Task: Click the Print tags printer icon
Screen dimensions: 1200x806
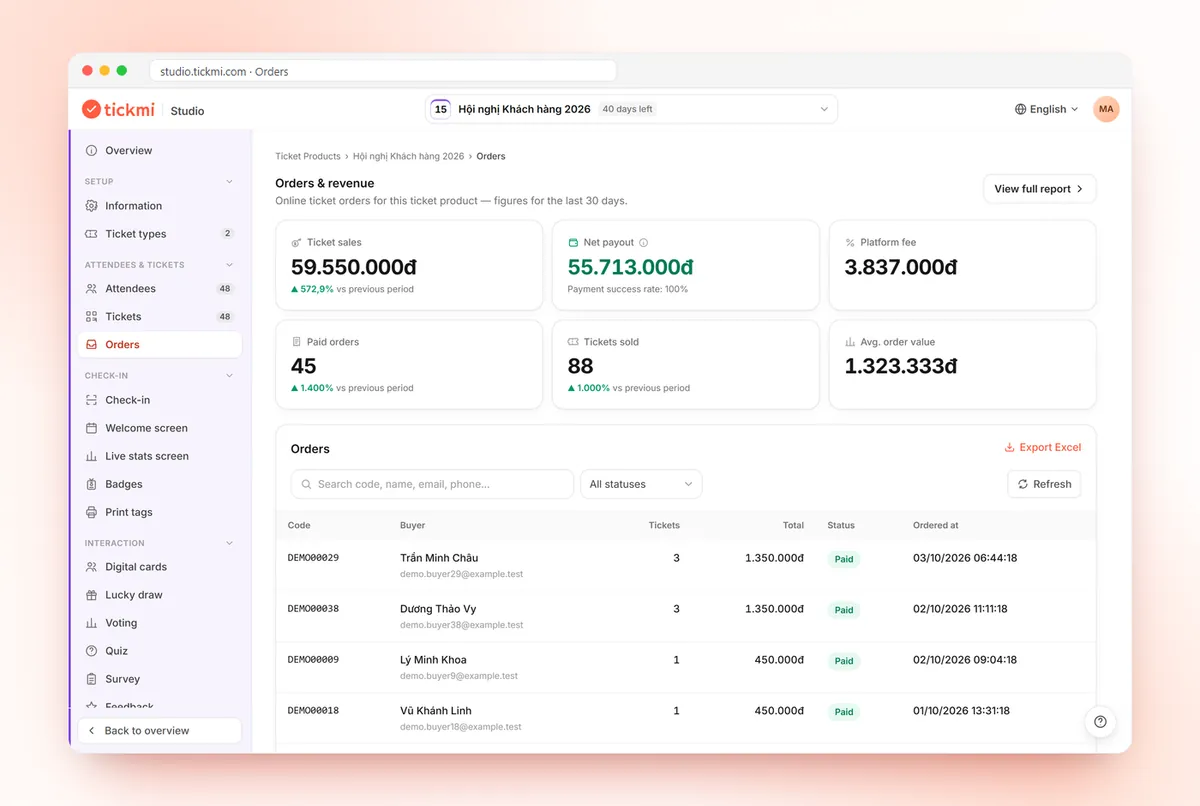Action: point(92,512)
